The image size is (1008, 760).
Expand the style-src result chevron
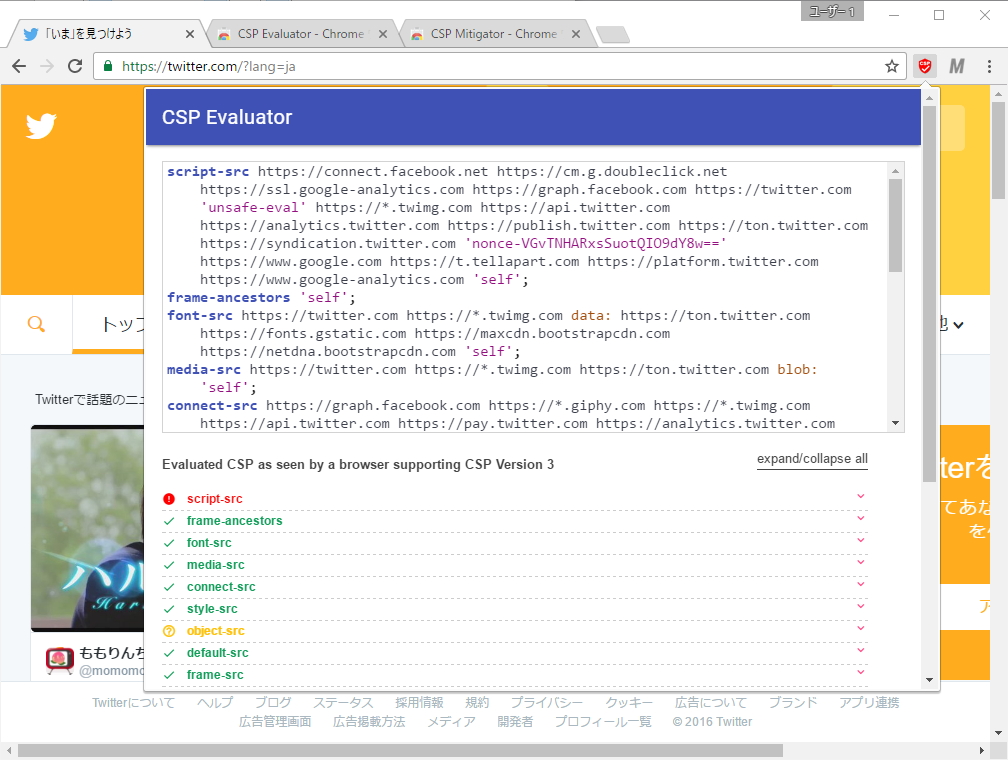click(x=861, y=606)
